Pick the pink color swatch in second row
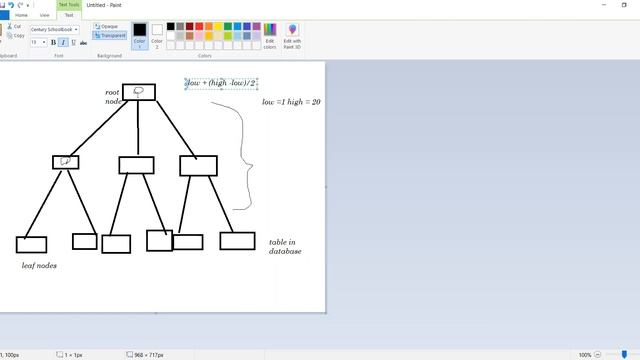The height and width of the screenshot is (360, 640). coord(199,36)
